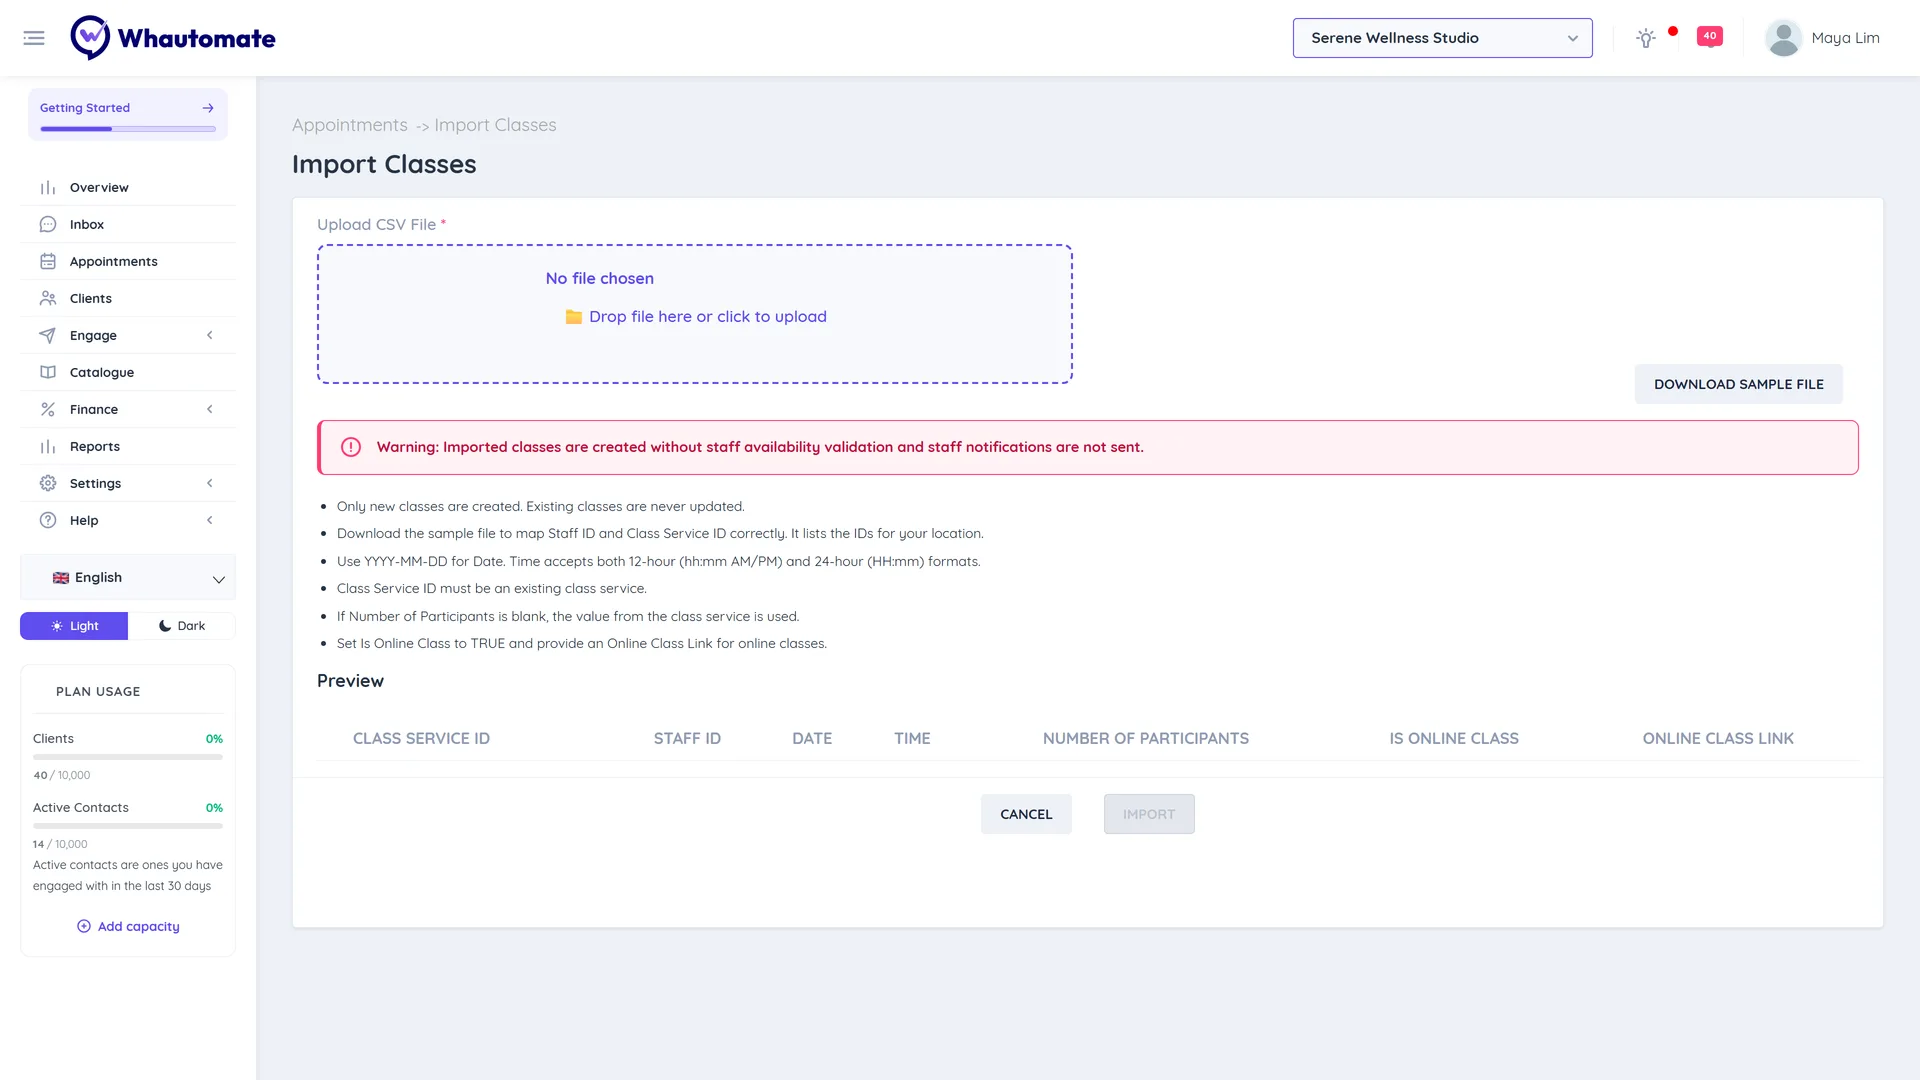Click the warning alert circle icon
1920x1080 pixels.
click(x=351, y=448)
